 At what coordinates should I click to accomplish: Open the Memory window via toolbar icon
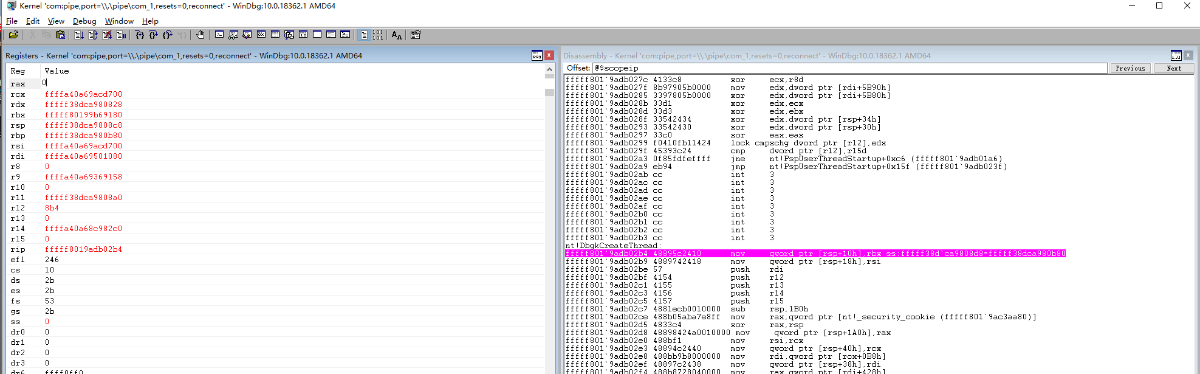tap(275, 34)
